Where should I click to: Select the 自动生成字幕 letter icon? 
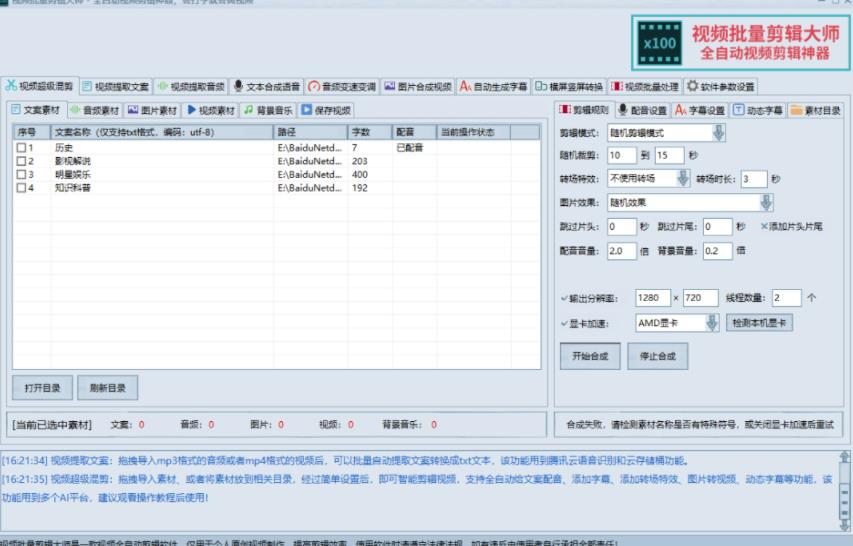(465, 86)
